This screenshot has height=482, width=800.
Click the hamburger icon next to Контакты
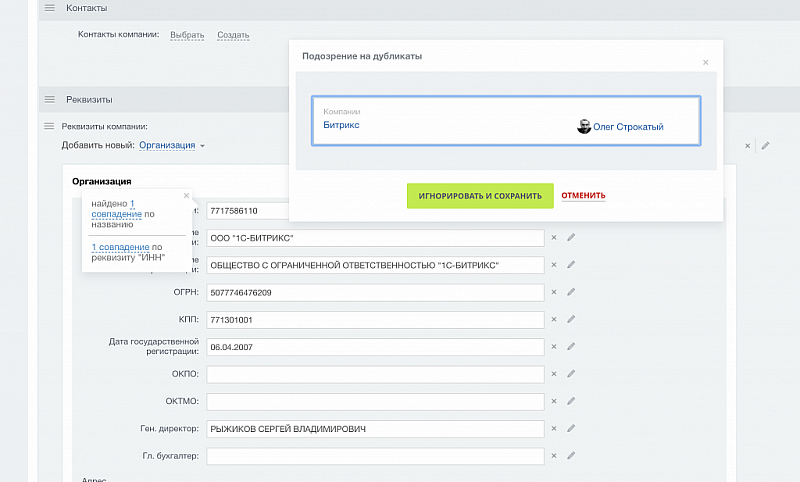[x=49, y=8]
